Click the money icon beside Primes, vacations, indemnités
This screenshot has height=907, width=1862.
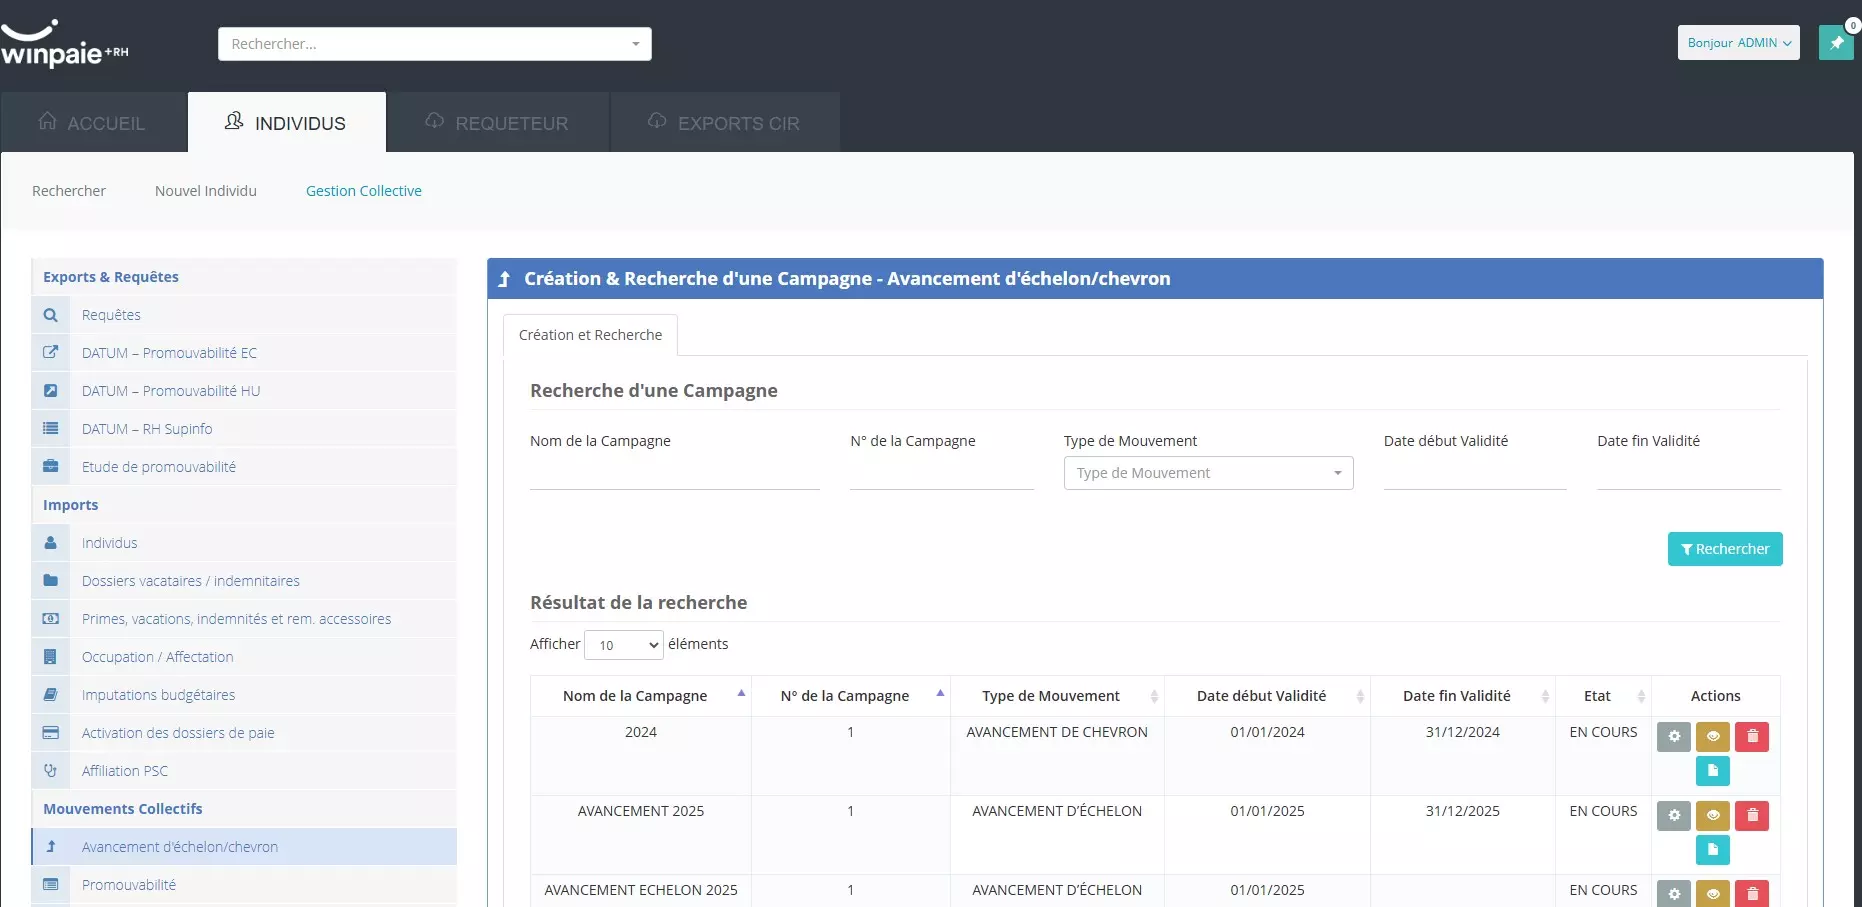[x=51, y=619]
